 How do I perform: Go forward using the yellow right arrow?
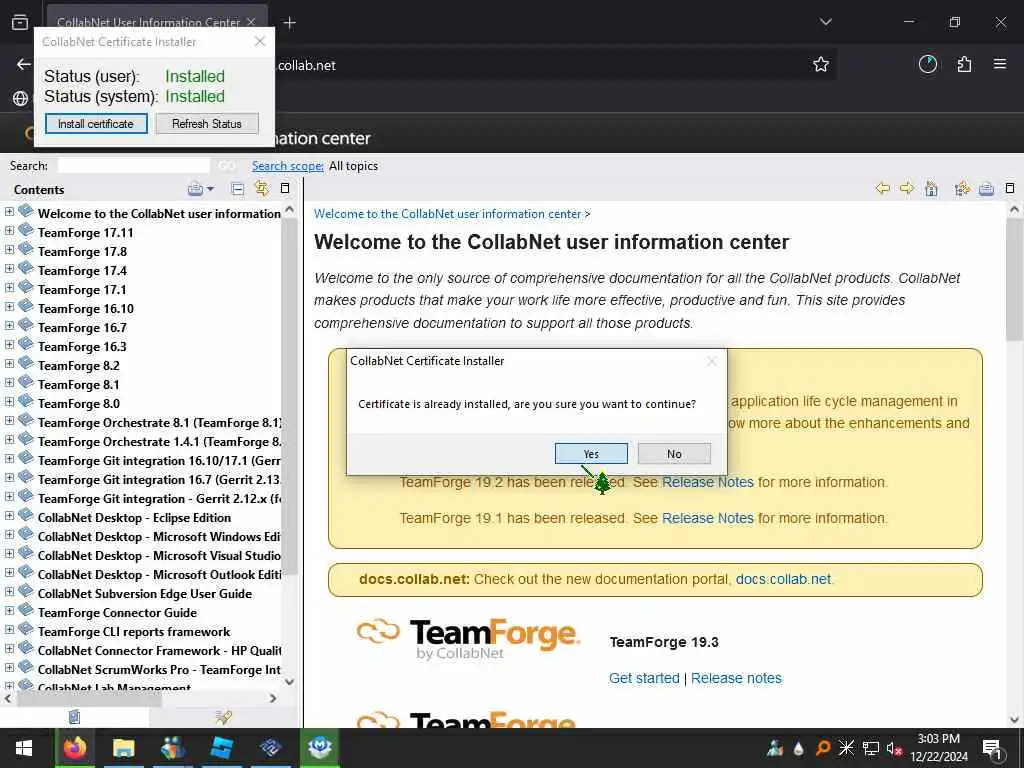click(907, 189)
